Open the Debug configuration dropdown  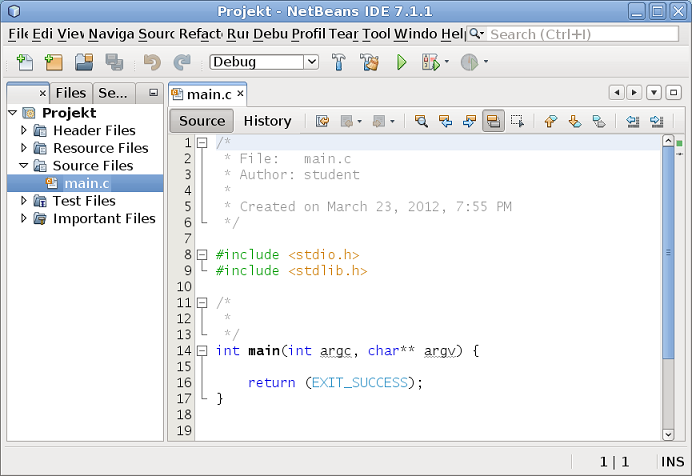(x=312, y=62)
